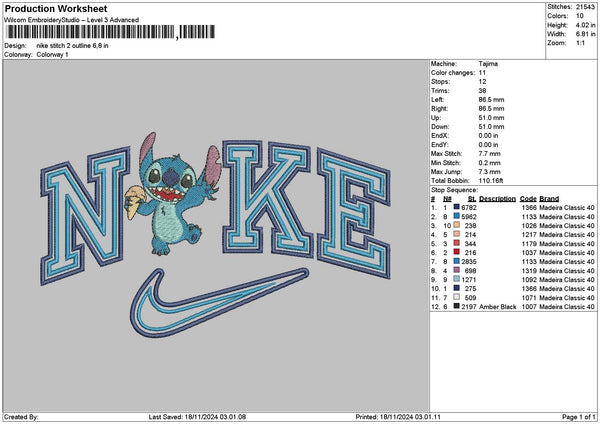Click the blue swatch in stop row 2

pyautogui.click(x=457, y=216)
